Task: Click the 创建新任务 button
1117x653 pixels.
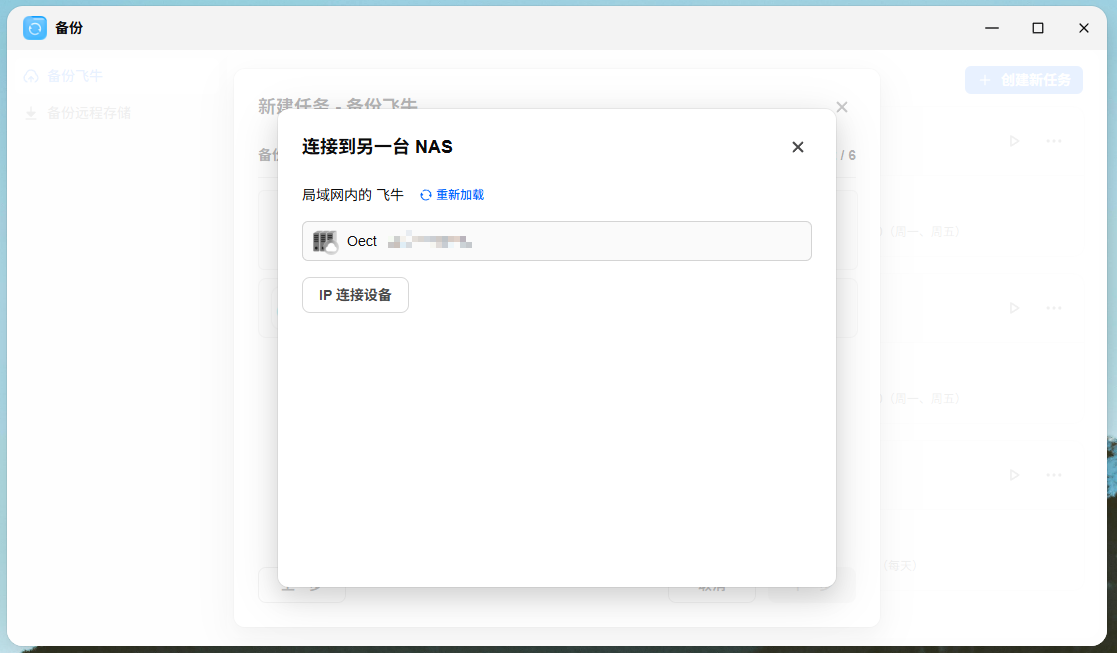Action: click(x=1024, y=80)
